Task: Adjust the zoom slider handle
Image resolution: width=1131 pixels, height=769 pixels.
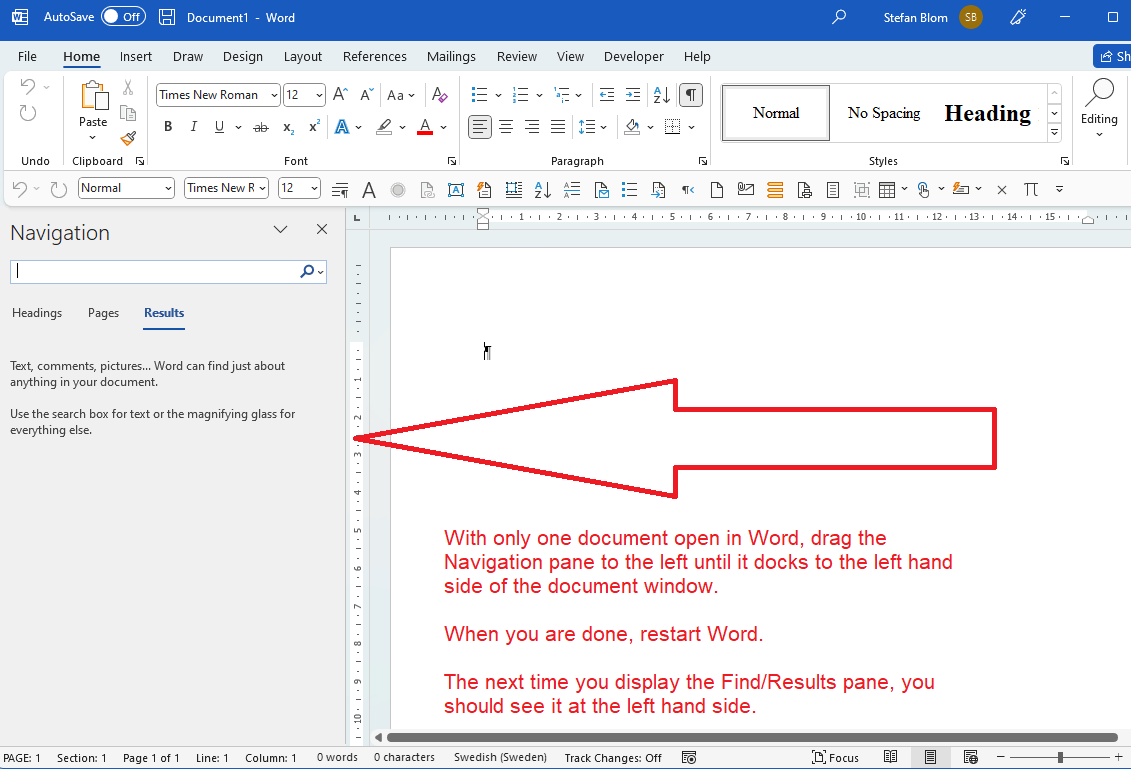Action: point(1060,757)
